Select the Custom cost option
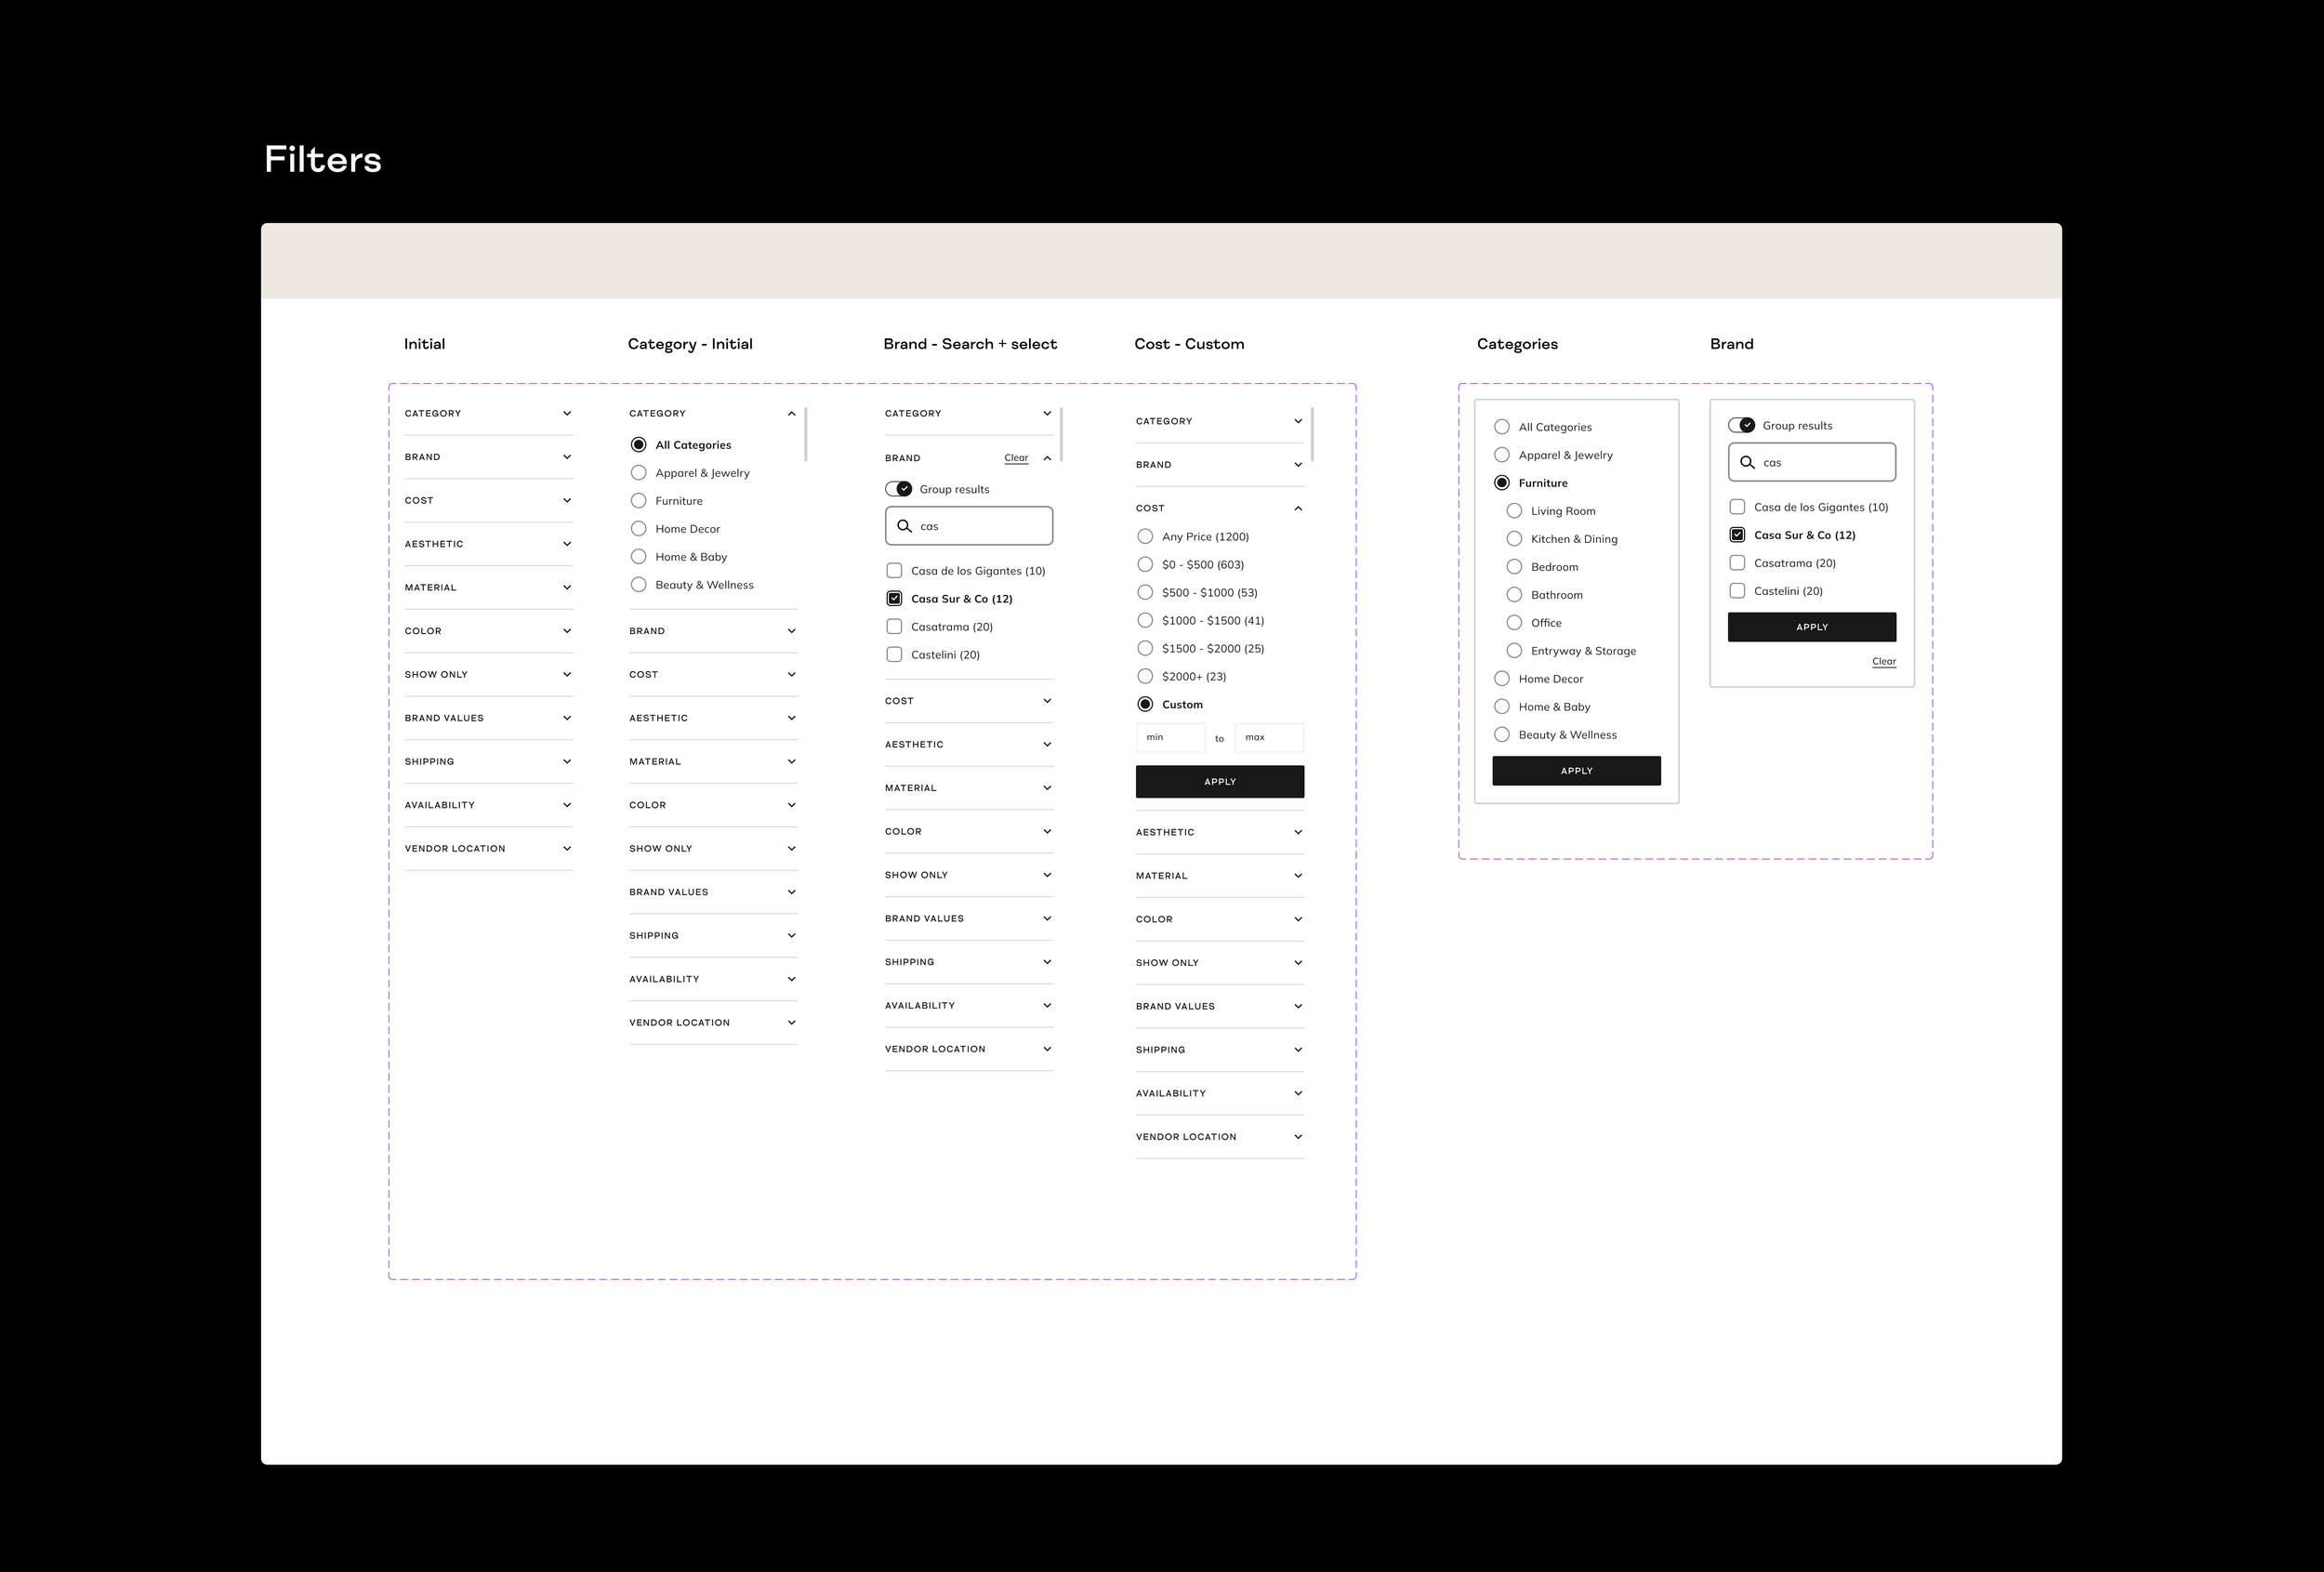Screen dimensions: 2324x1572 tap(1143, 704)
